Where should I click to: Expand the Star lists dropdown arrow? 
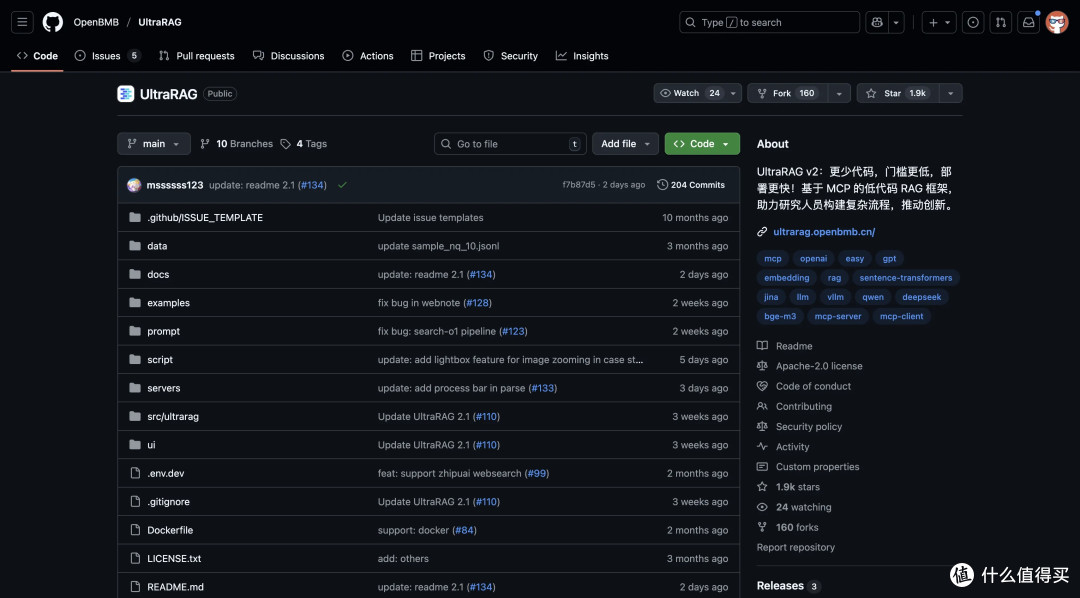click(951, 93)
